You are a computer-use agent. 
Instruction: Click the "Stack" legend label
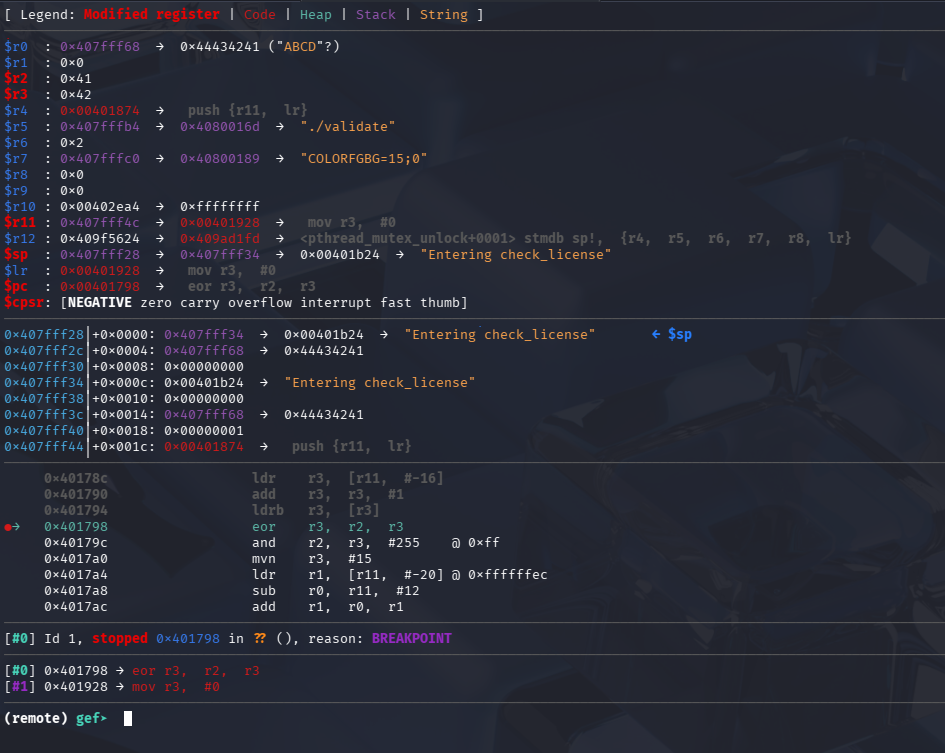[375, 14]
